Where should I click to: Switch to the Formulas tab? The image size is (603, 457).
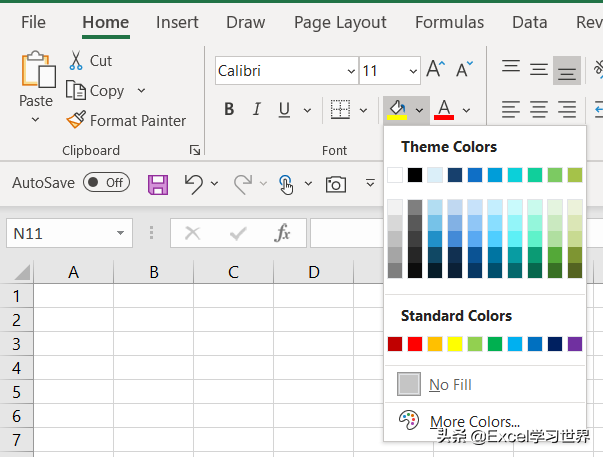point(450,22)
